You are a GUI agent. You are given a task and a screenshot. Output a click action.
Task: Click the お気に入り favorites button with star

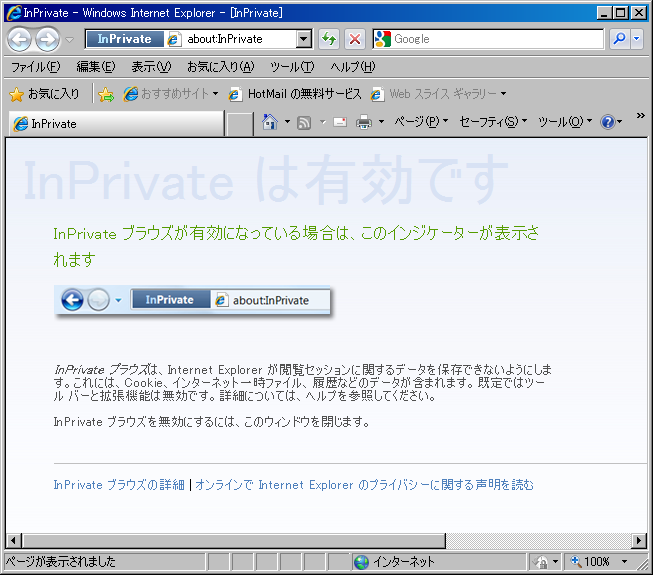44,94
